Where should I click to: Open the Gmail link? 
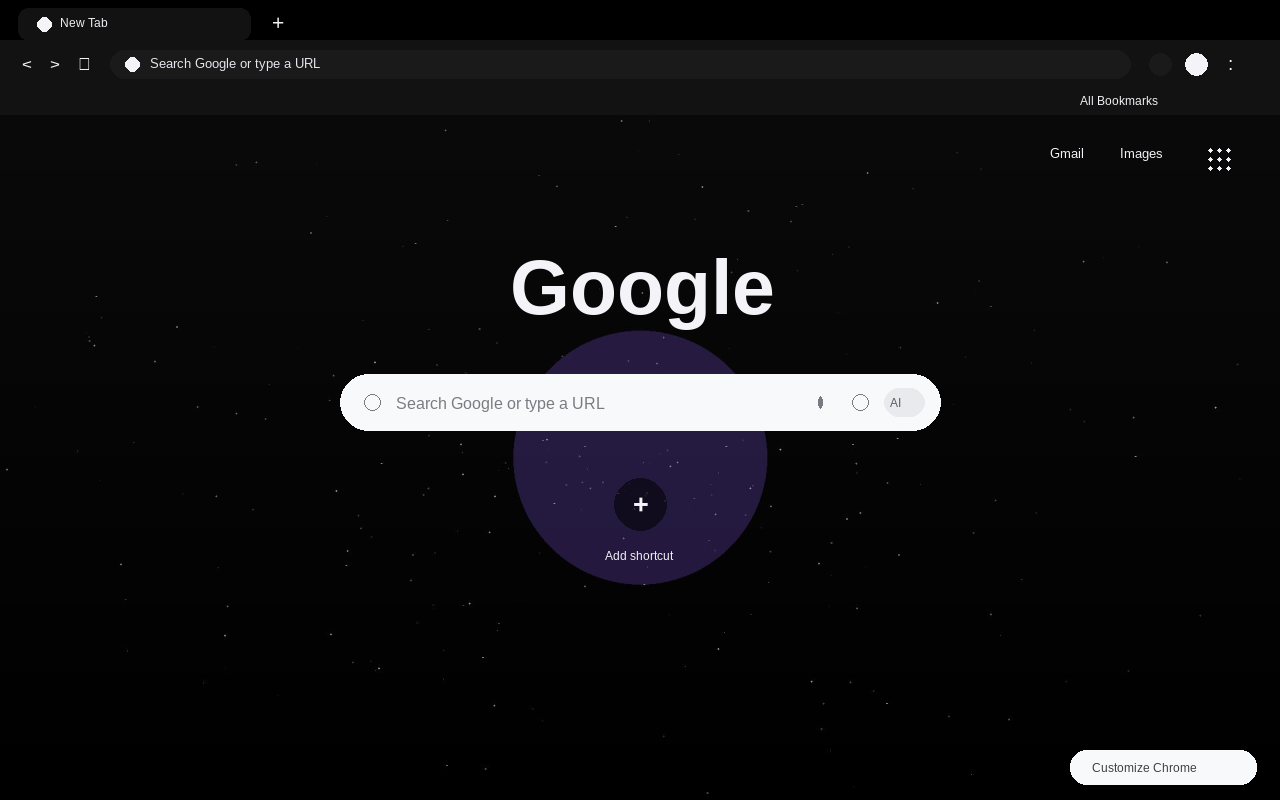(1067, 154)
